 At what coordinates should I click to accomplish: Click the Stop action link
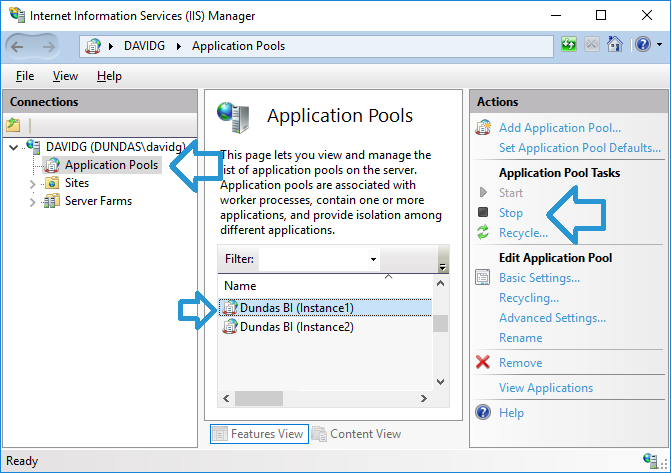click(511, 213)
